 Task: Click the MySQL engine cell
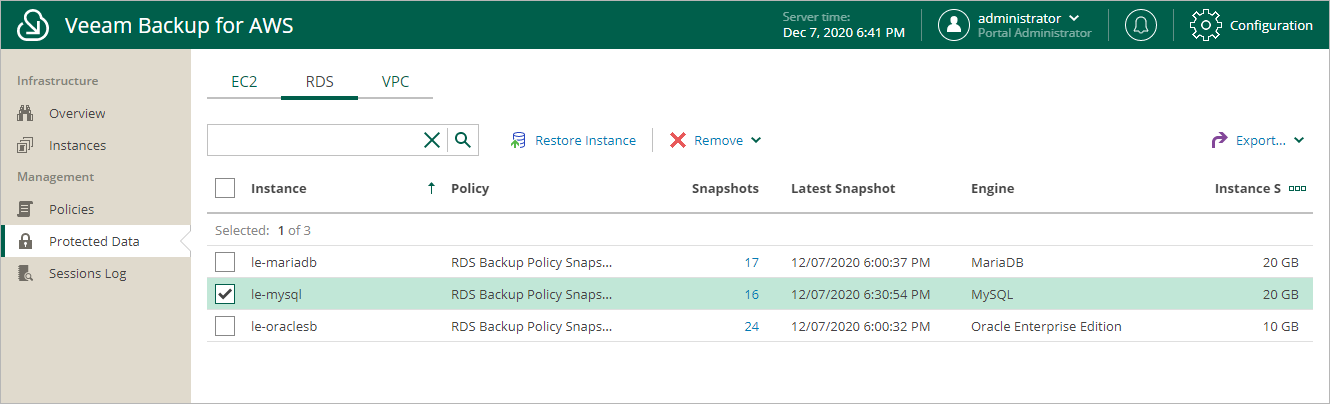click(x=992, y=295)
